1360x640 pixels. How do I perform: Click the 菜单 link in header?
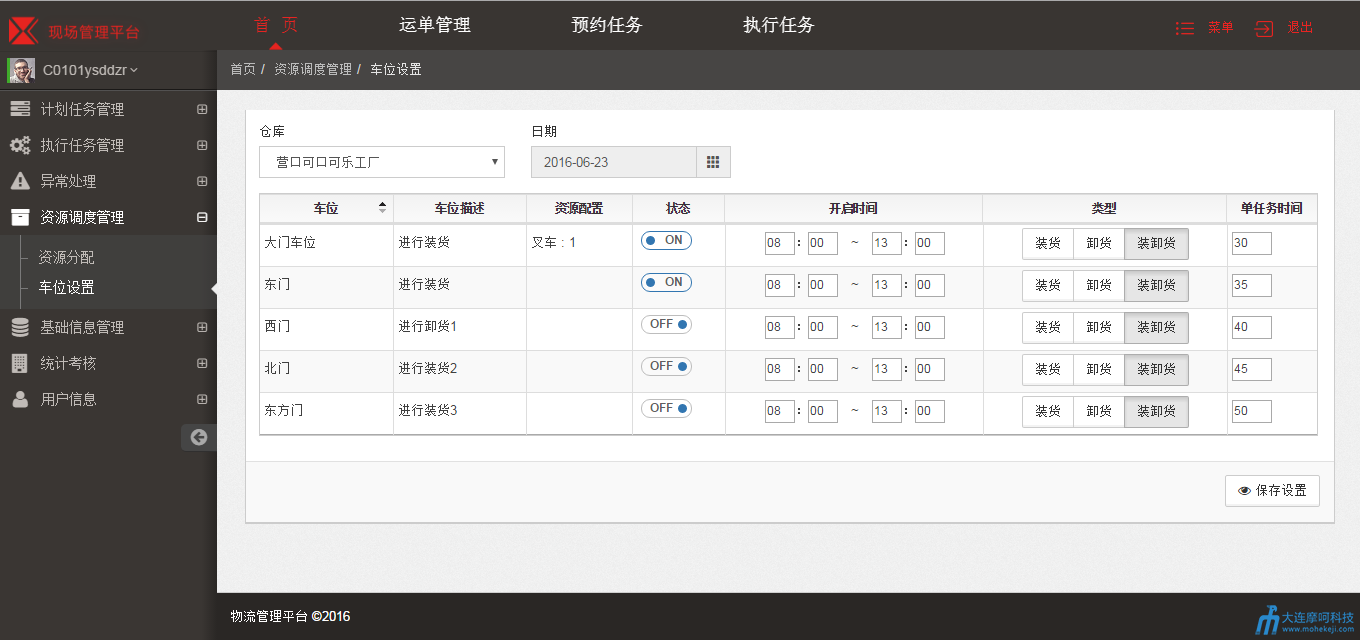coord(1220,28)
